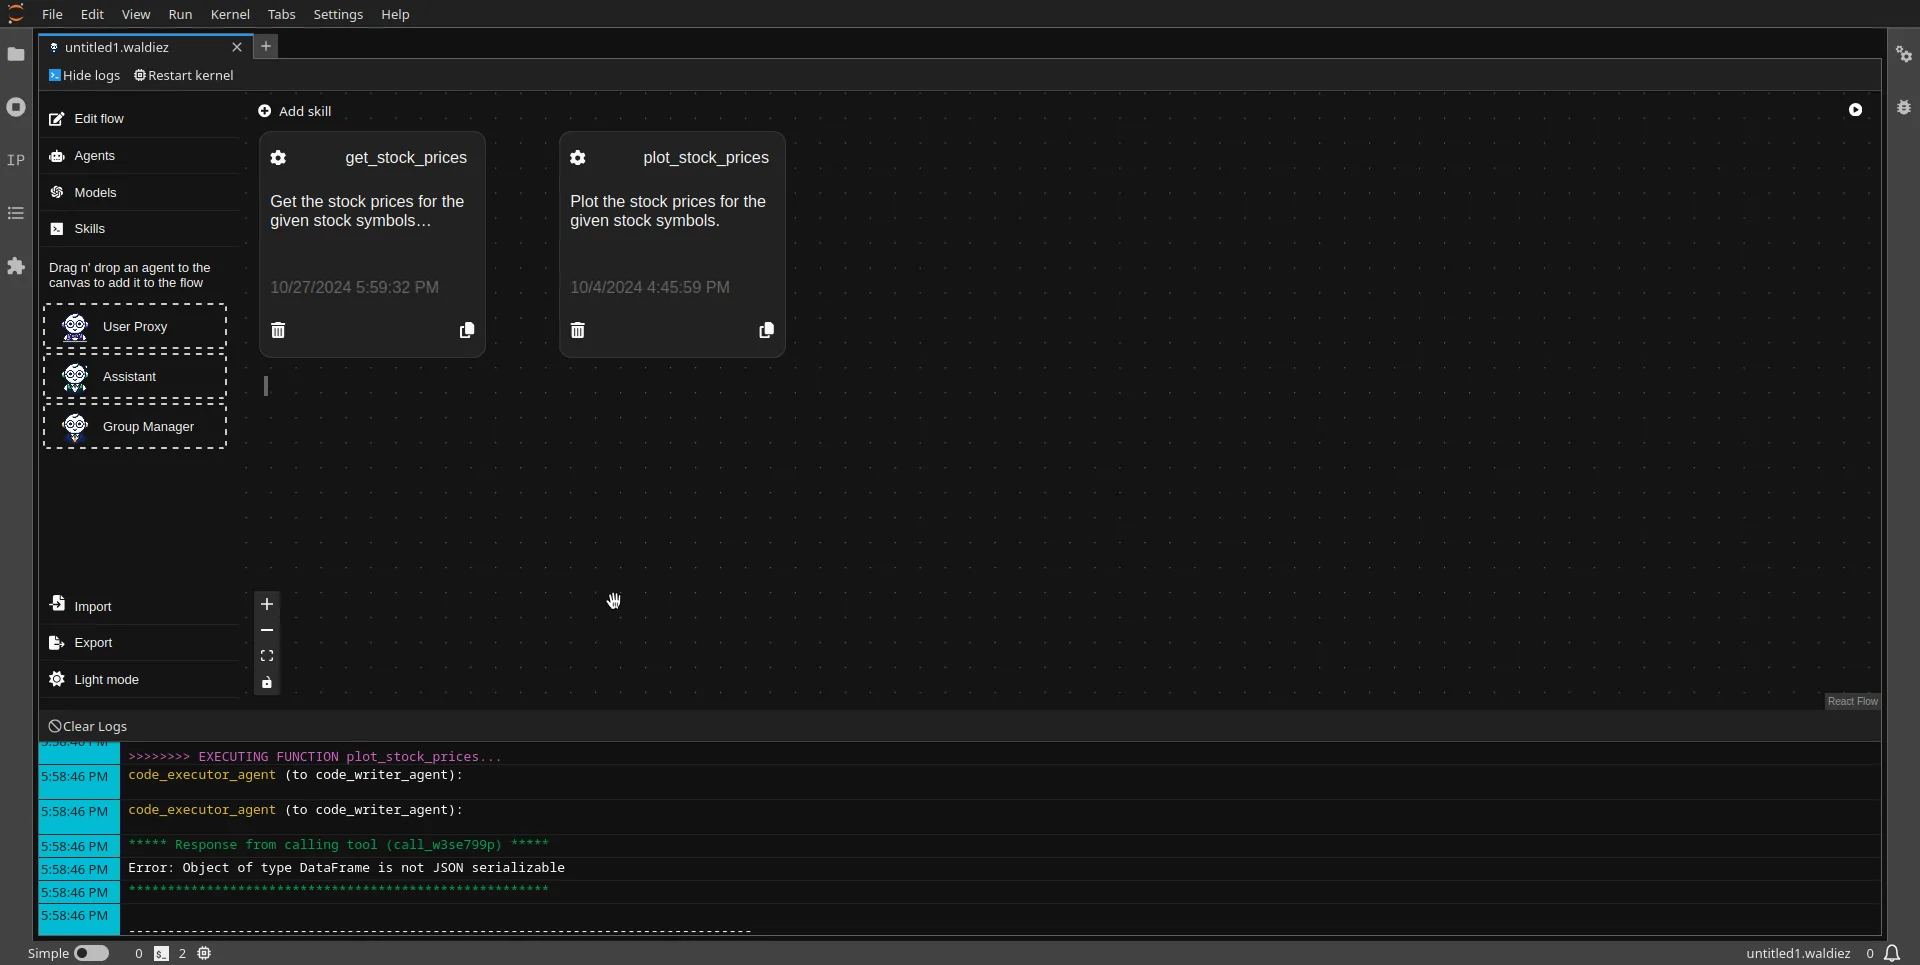The image size is (1920, 965).
Task: Expand the Models section
Action: coord(95,192)
